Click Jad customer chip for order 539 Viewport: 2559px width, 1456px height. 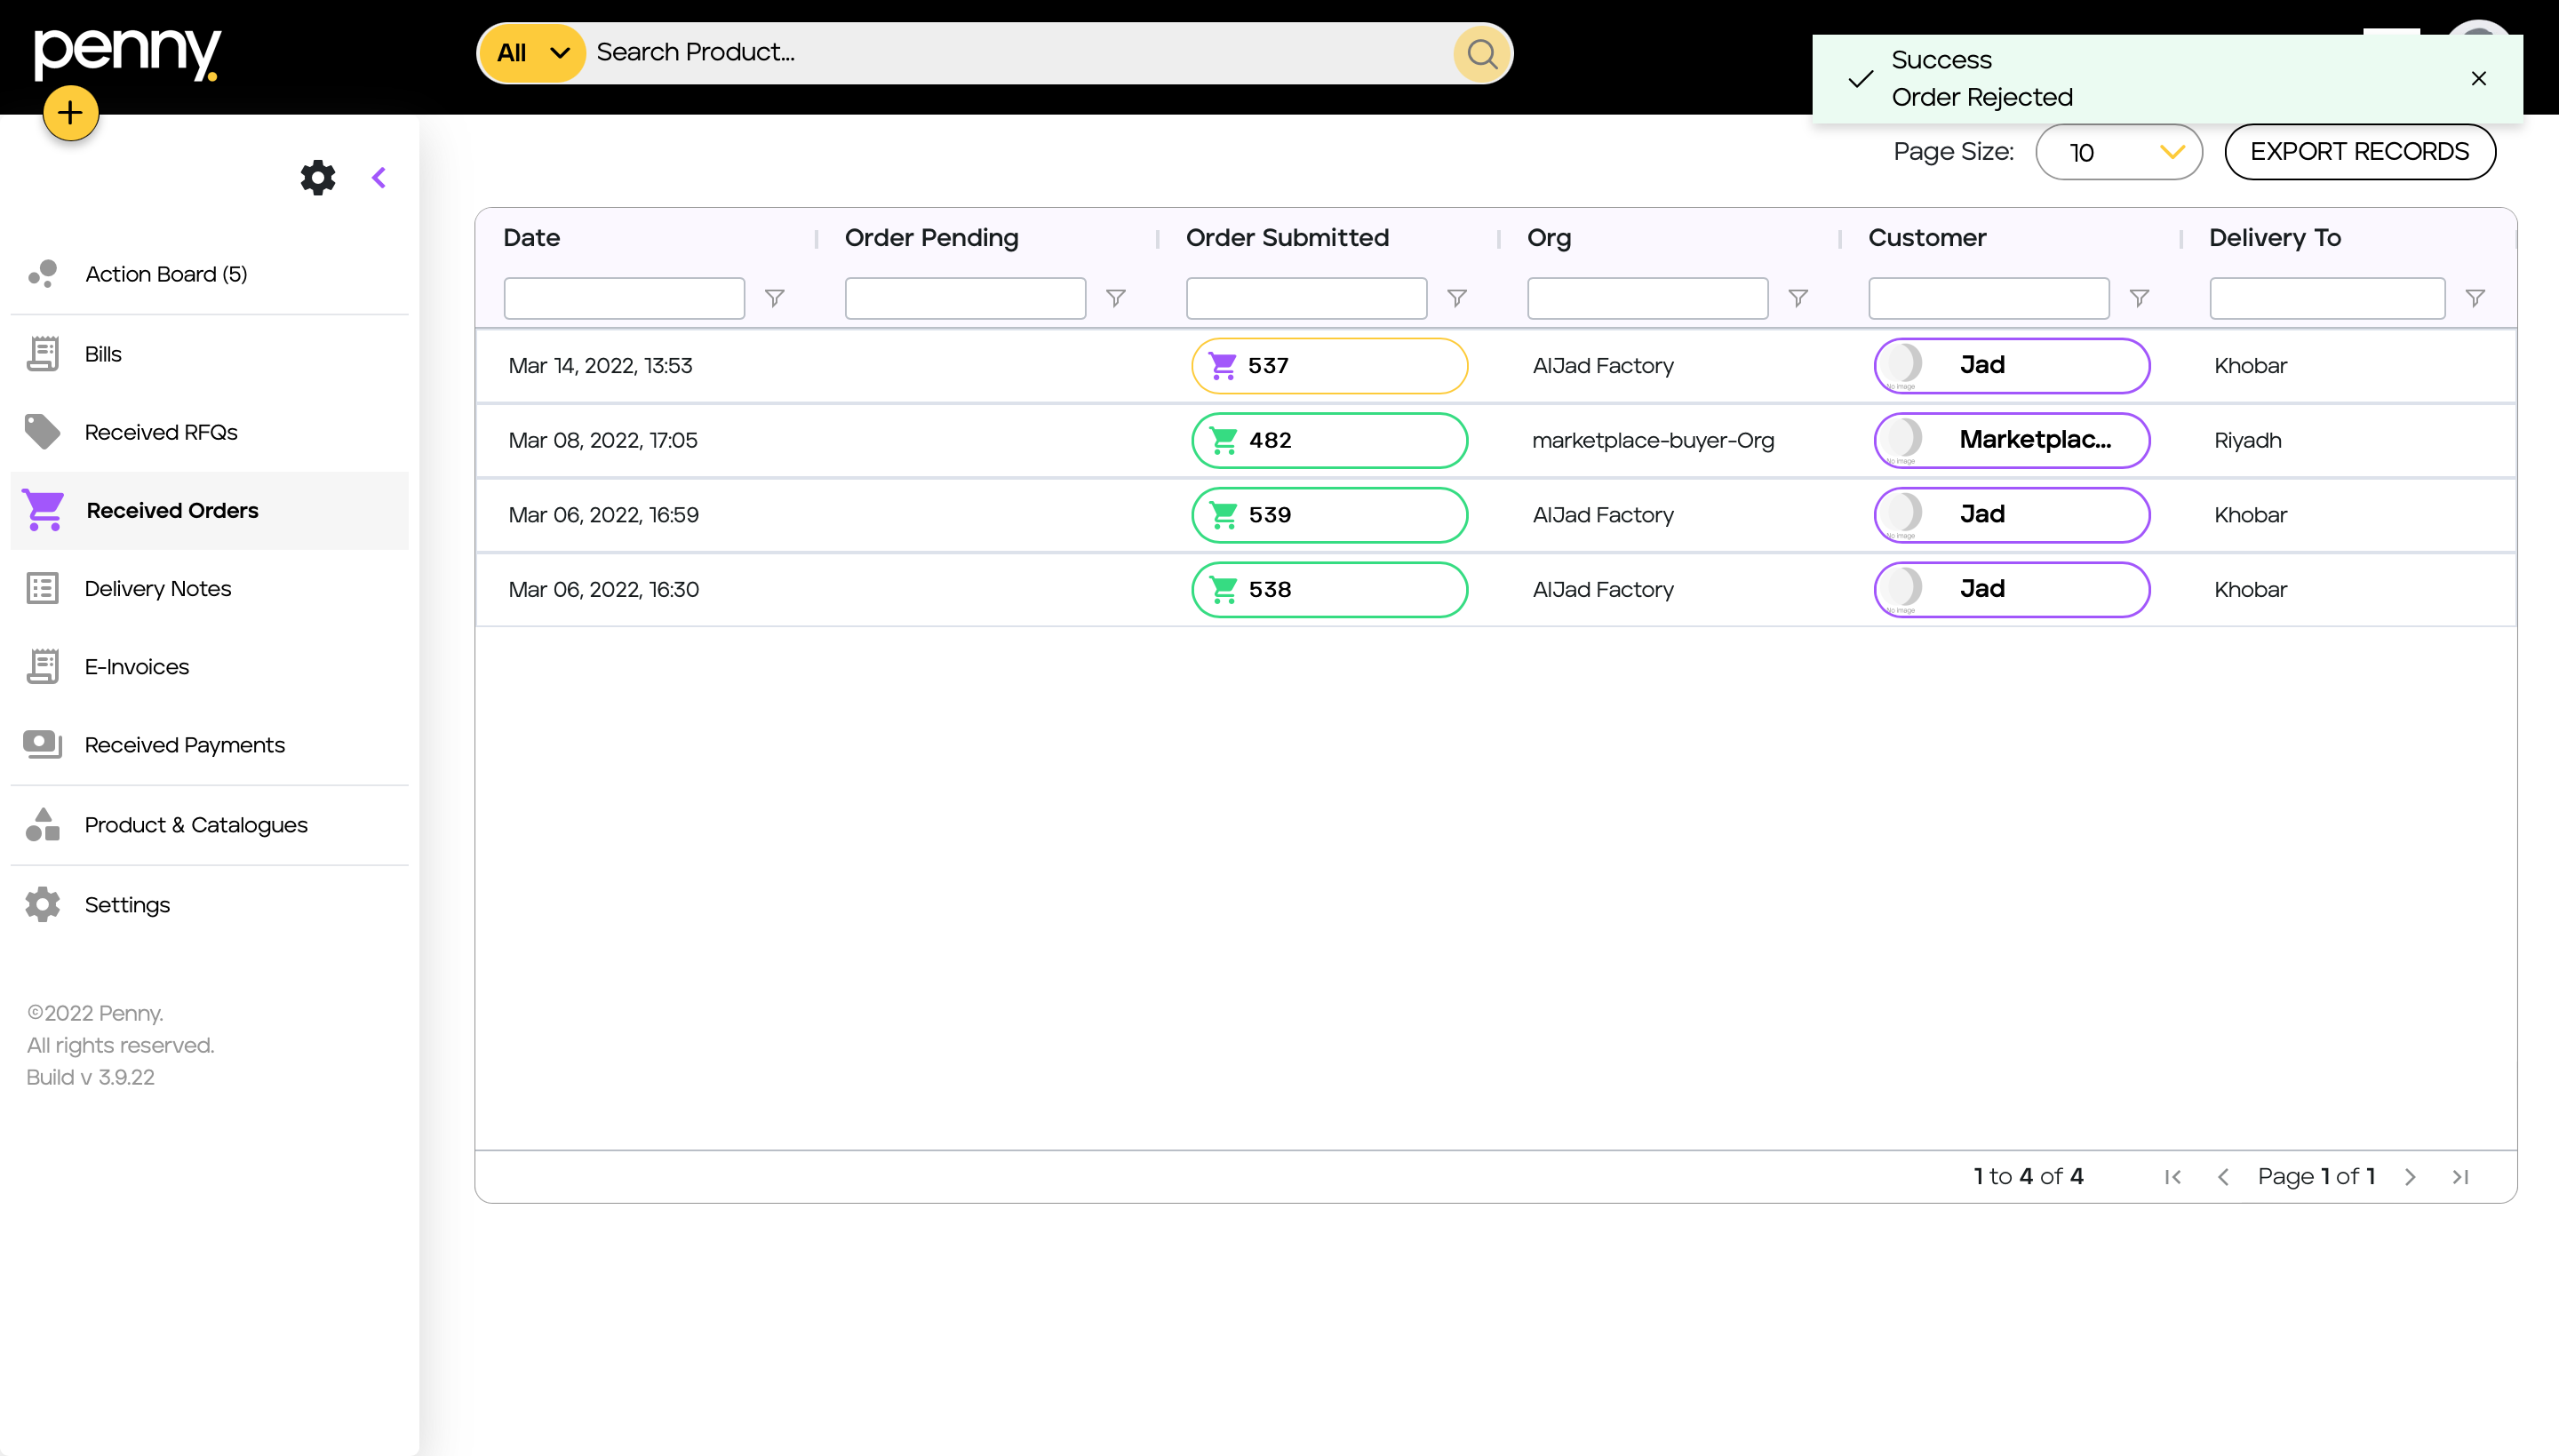[2011, 515]
